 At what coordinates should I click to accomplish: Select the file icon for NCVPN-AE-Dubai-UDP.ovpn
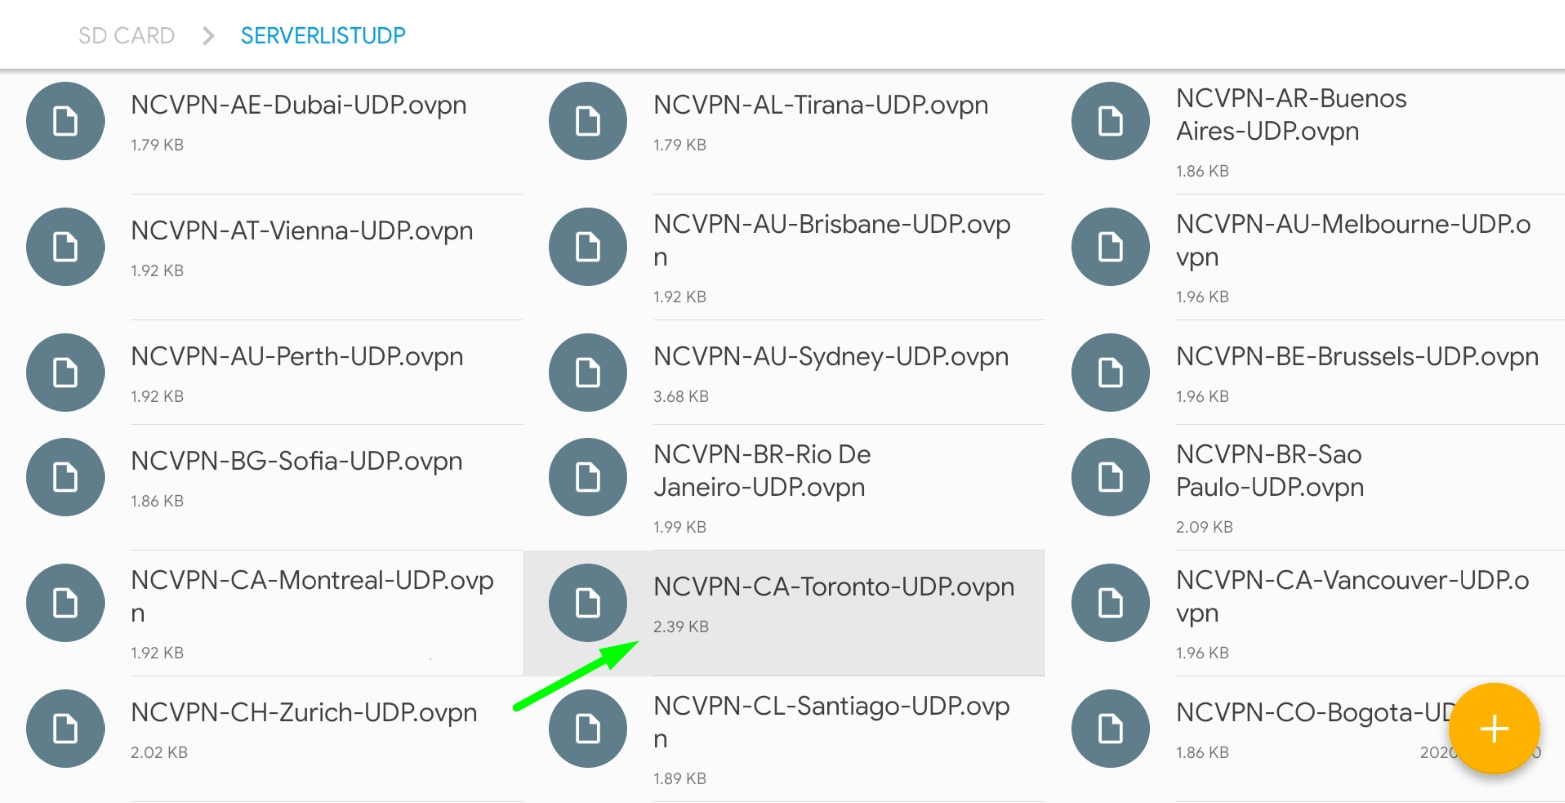point(65,121)
